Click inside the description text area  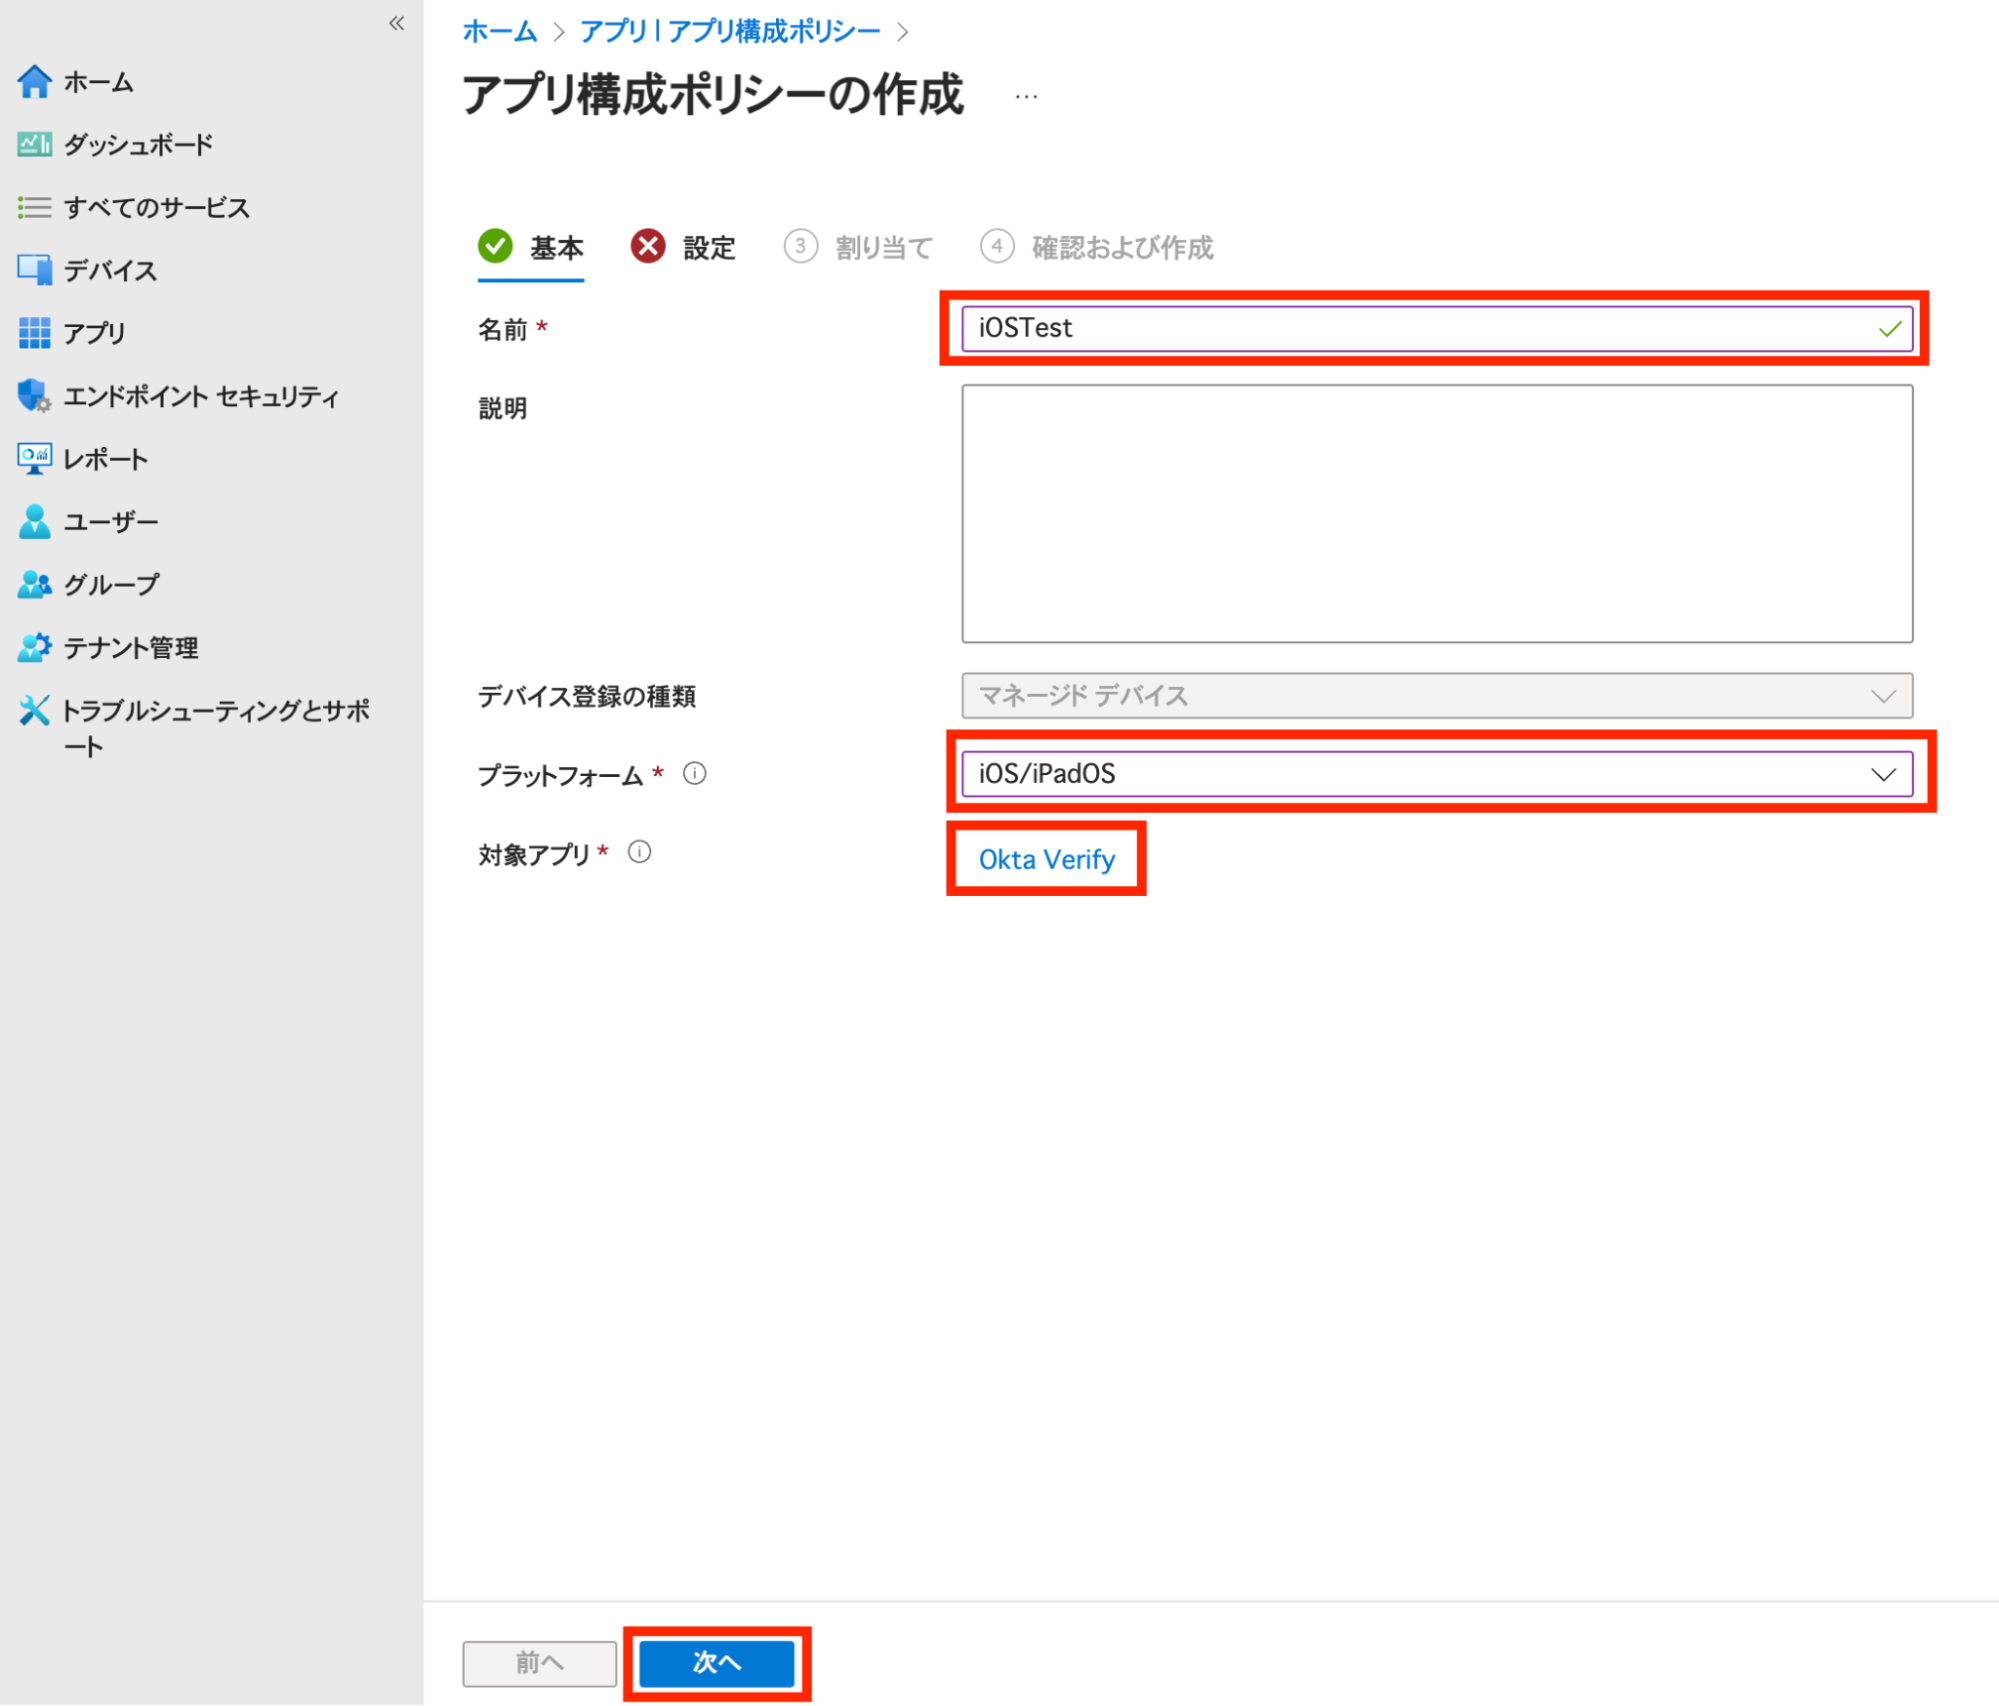point(1436,513)
